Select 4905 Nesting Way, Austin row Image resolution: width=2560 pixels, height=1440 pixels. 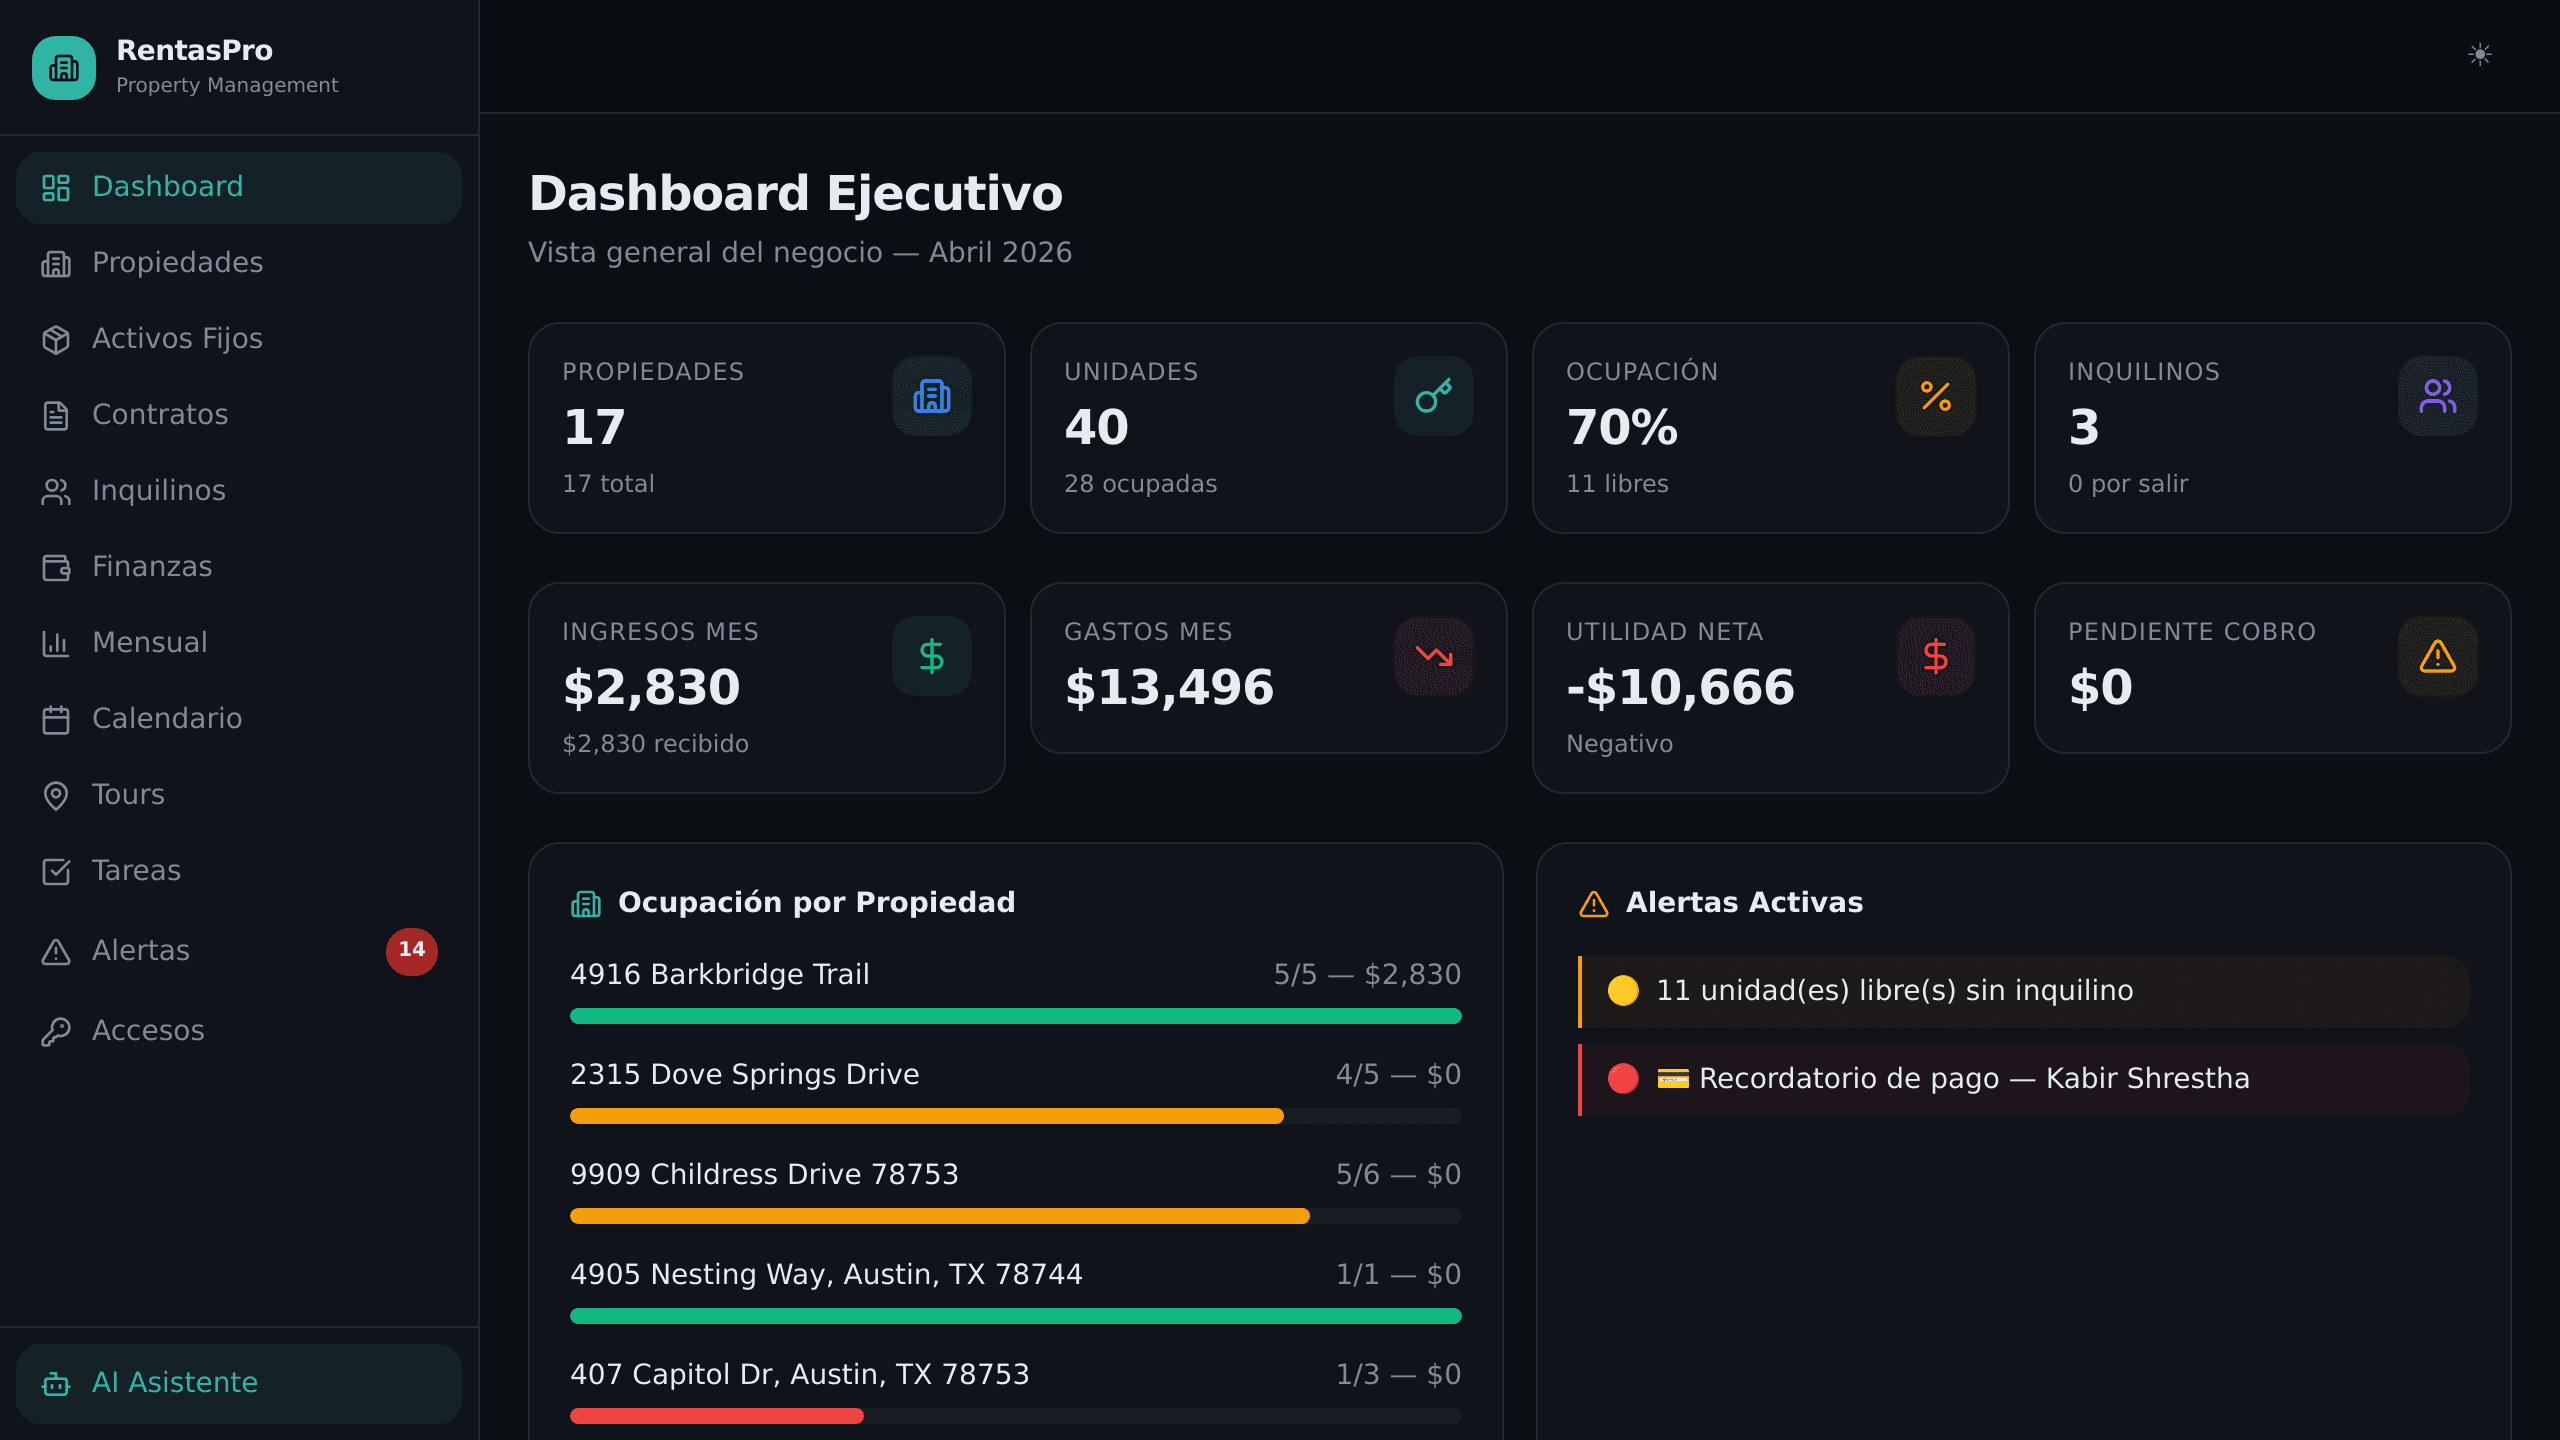click(x=1016, y=1290)
